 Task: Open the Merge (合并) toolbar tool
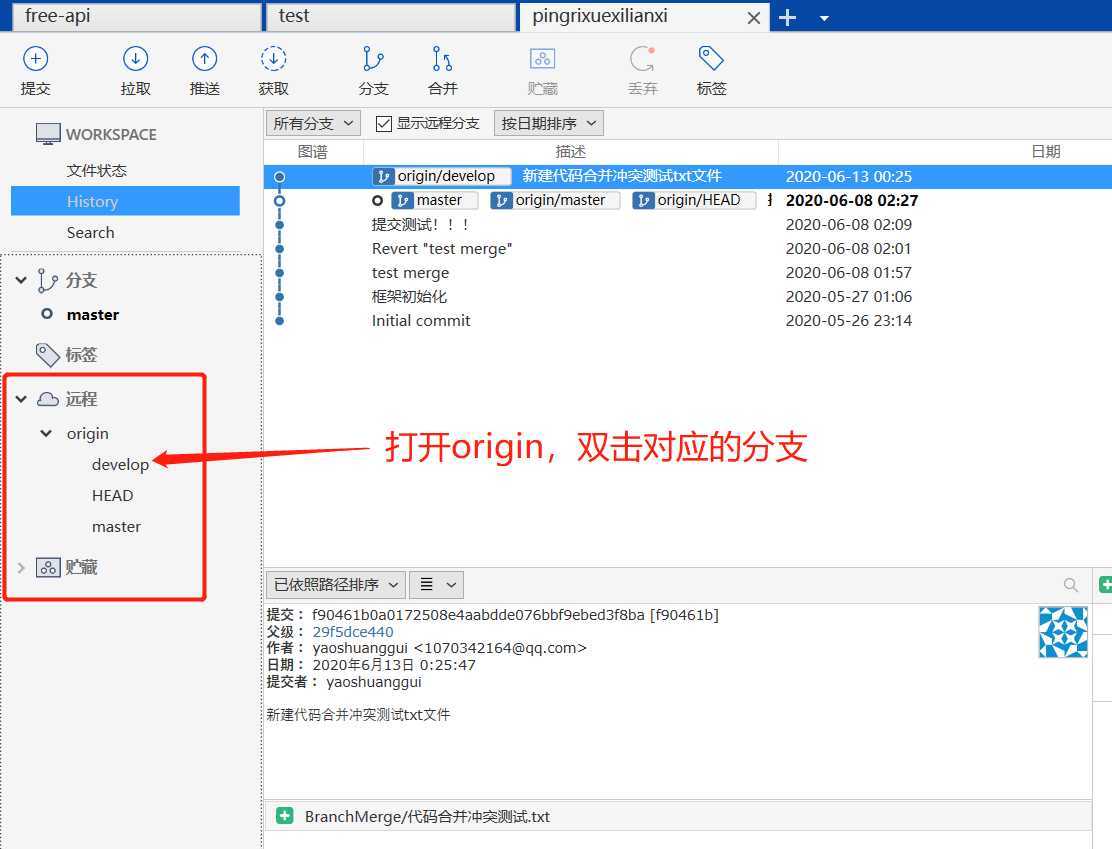click(x=443, y=59)
